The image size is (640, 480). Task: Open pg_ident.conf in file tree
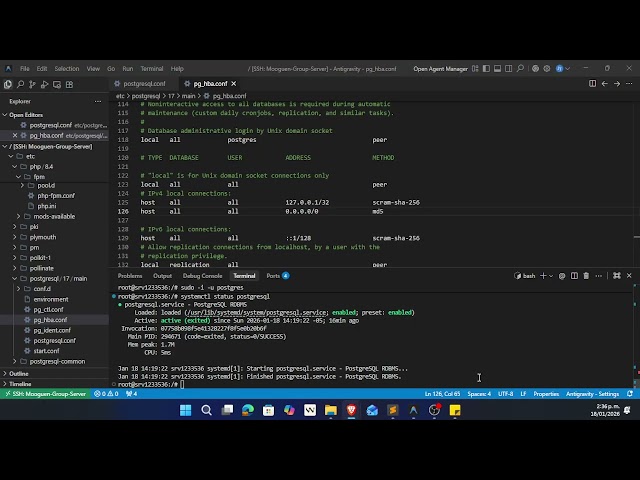pyautogui.click(x=52, y=330)
